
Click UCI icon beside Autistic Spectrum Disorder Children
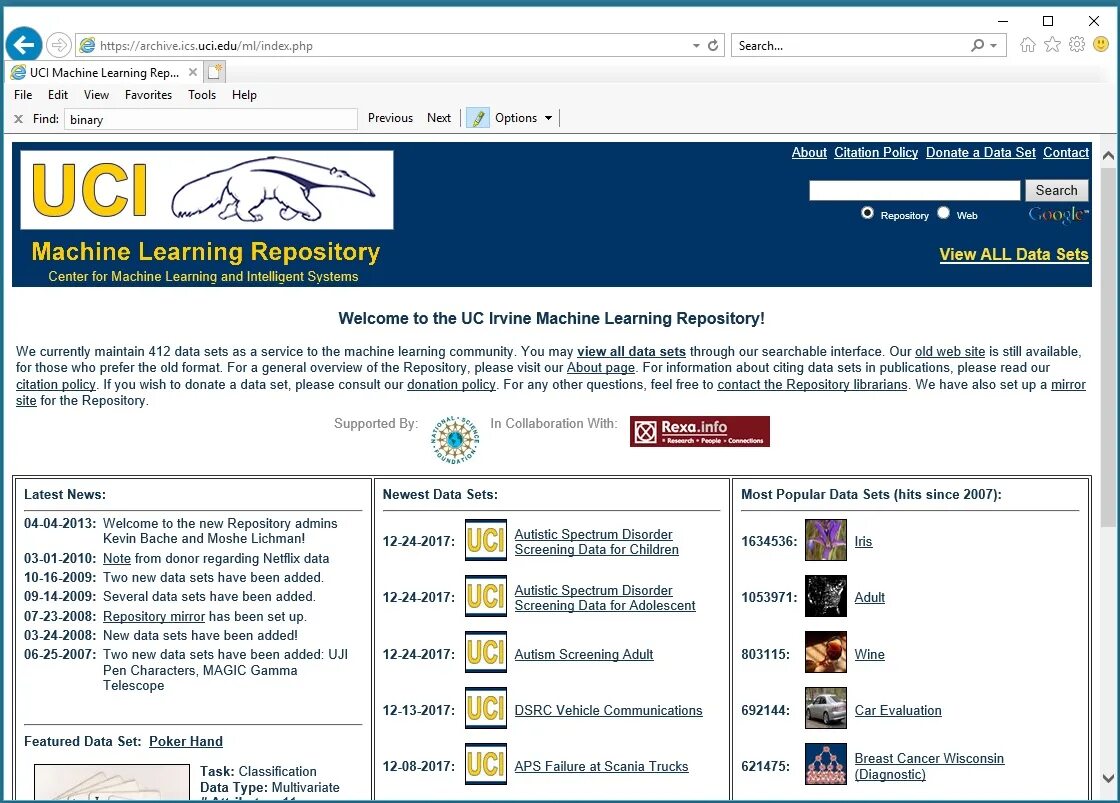tap(486, 540)
